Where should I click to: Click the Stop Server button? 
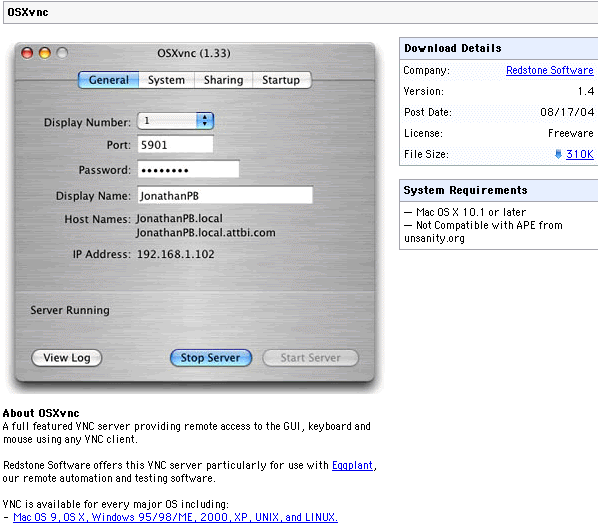pyautogui.click(x=211, y=358)
